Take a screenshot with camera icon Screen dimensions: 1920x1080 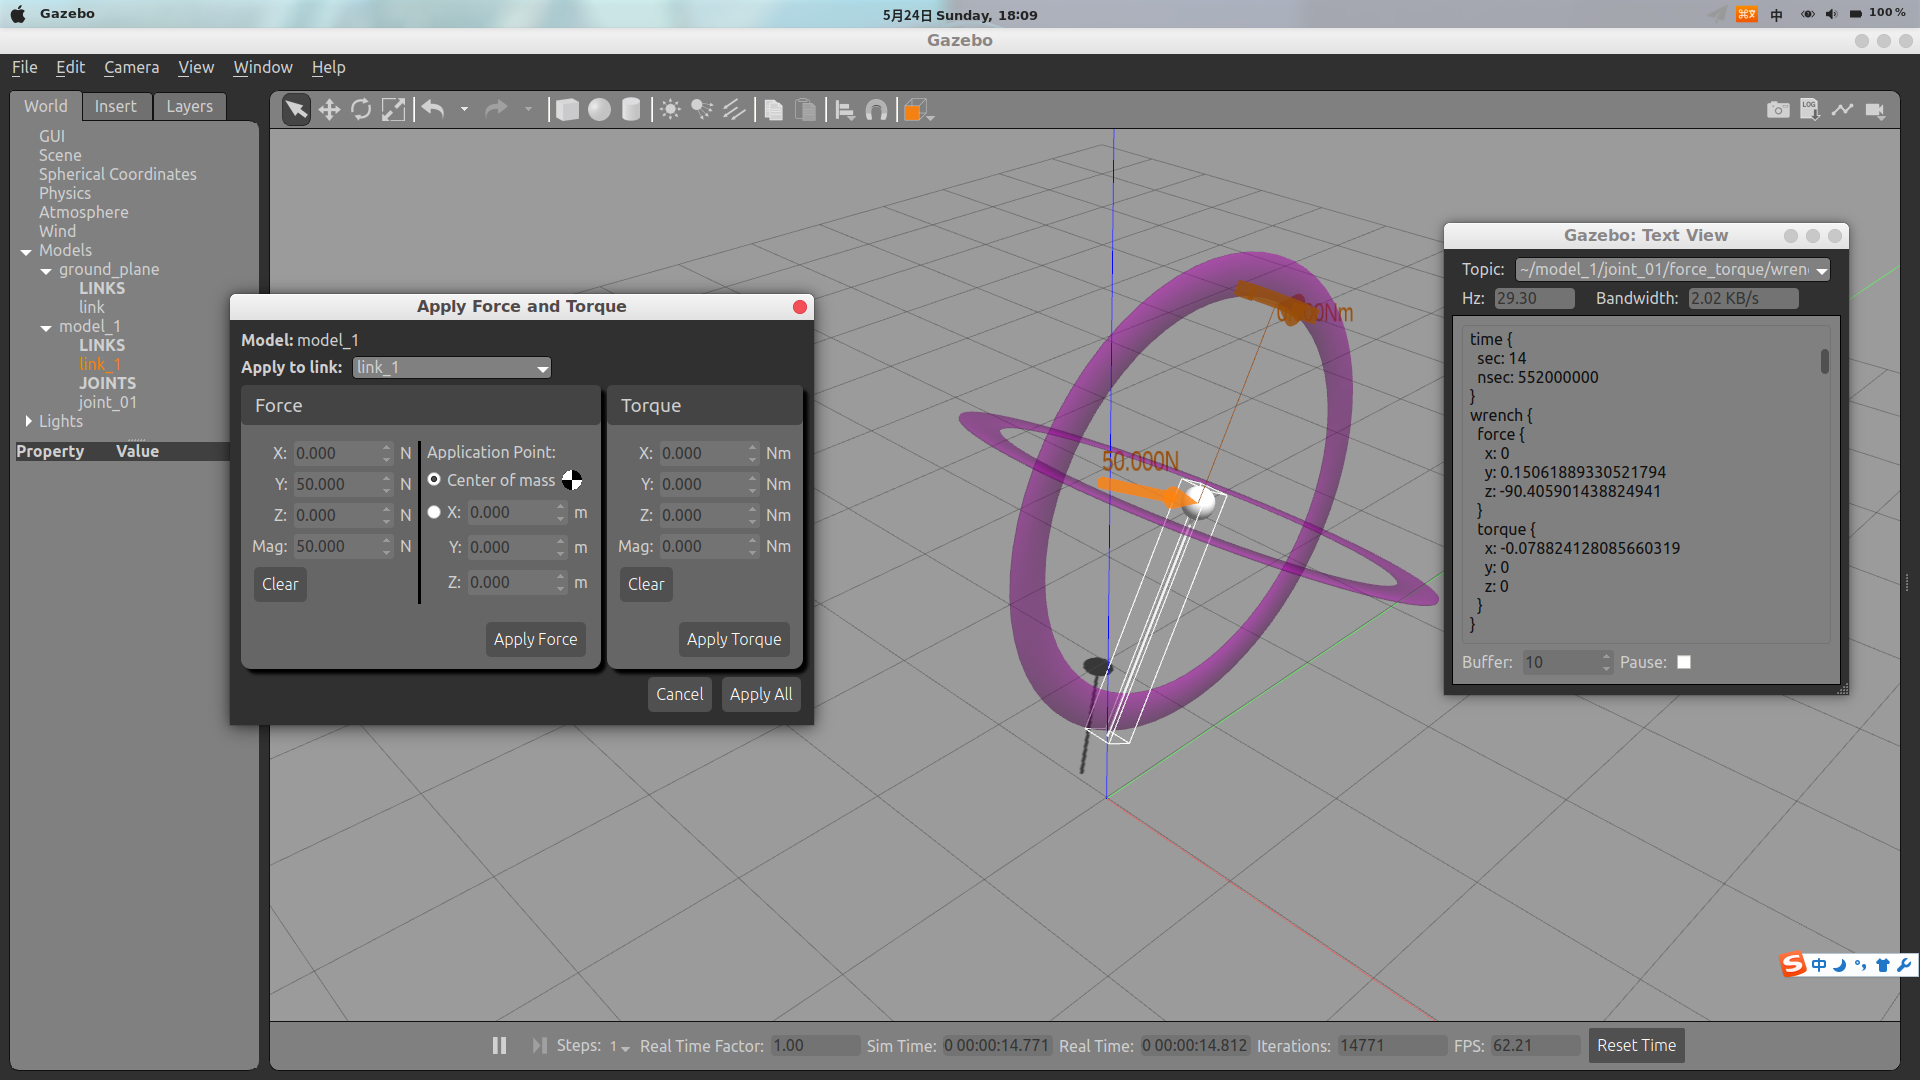point(1778,110)
